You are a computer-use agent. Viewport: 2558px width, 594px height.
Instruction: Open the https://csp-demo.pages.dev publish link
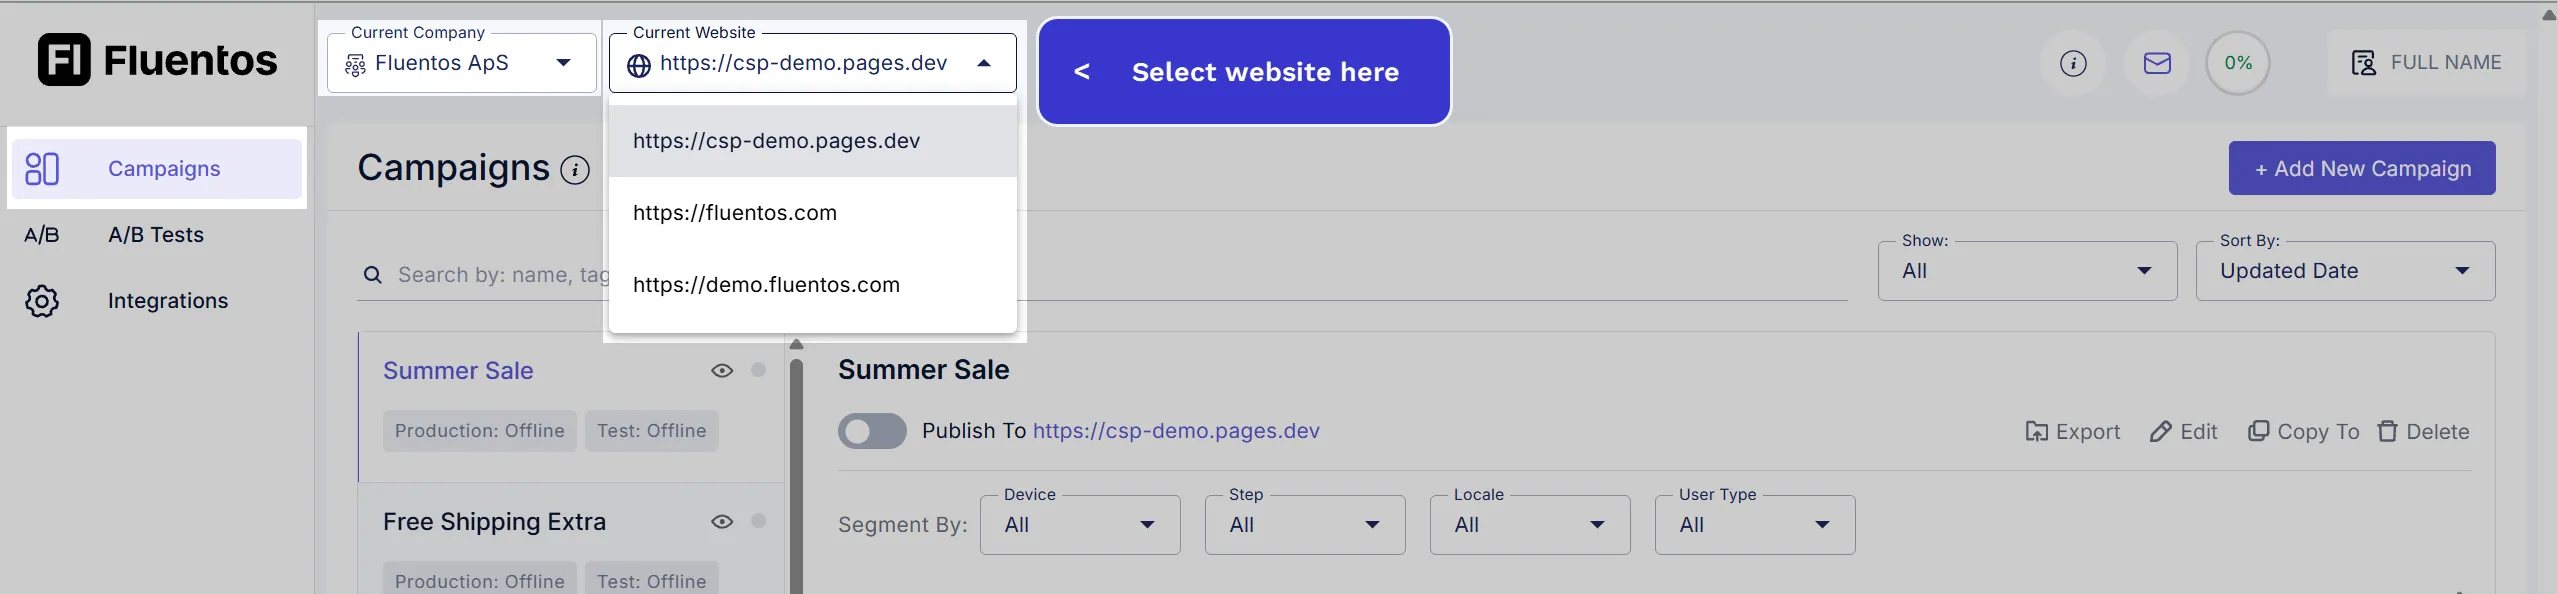pos(1176,431)
